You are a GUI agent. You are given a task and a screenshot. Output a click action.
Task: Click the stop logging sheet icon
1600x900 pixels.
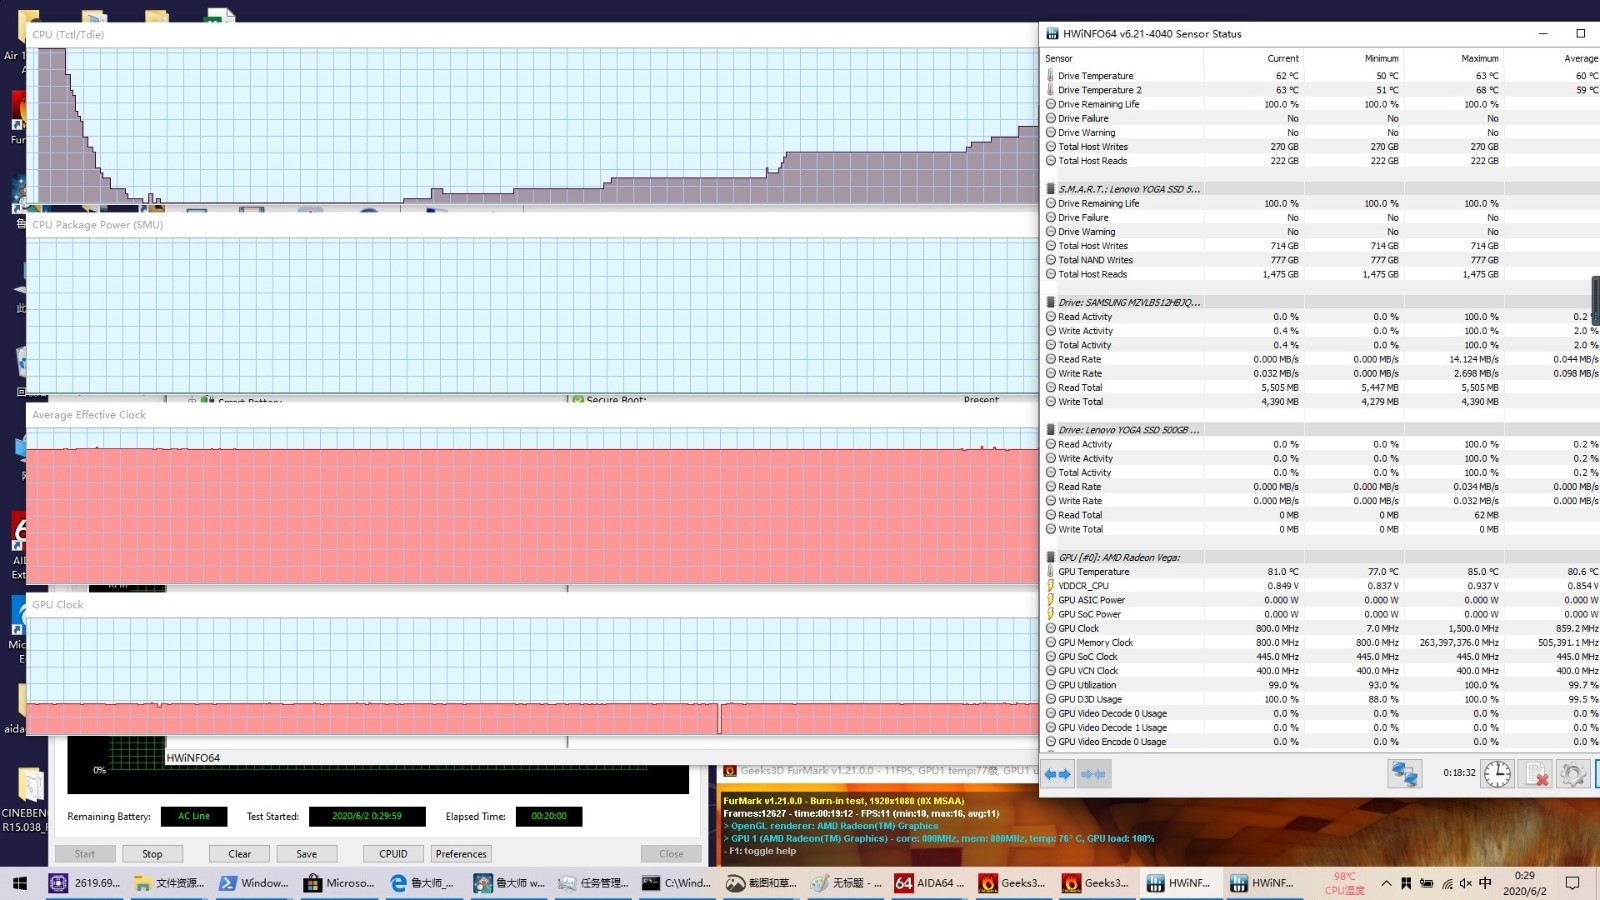click(1535, 774)
